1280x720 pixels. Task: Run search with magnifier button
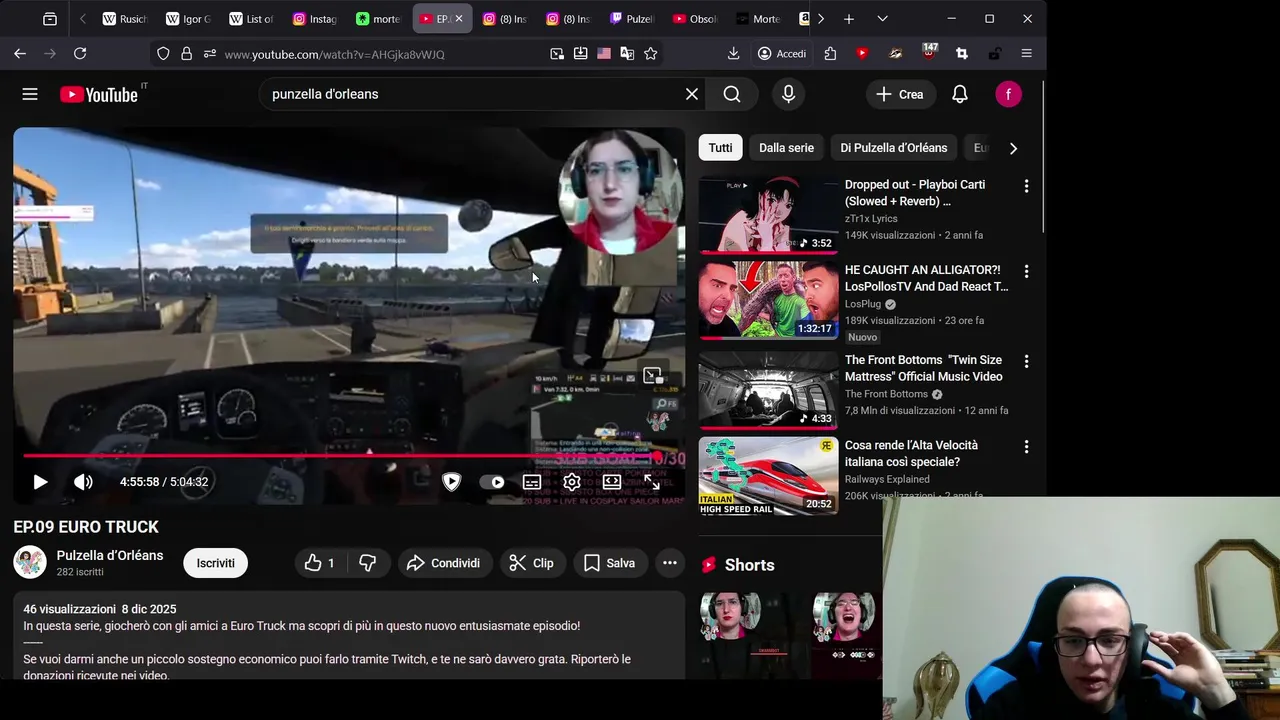coord(732,94)
